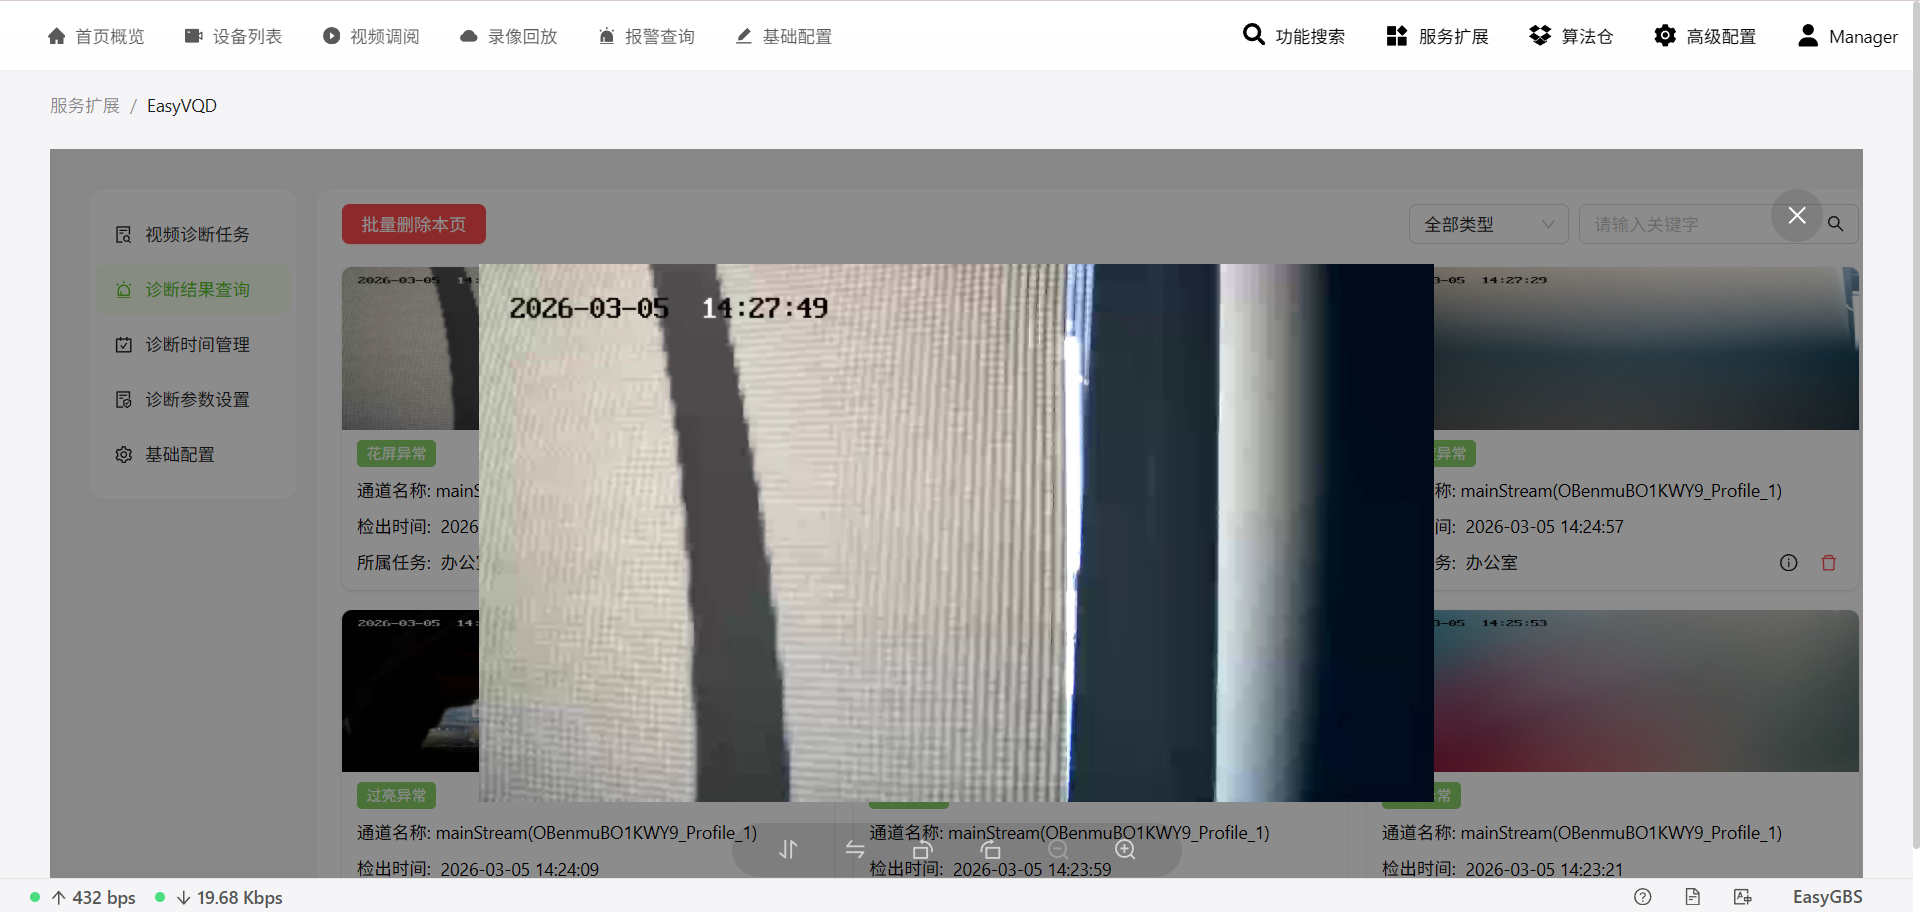This screenshot has width=1920, height=912.
Task: Open the 花屏异常 result thumbnail
Action: coord(410,349)
